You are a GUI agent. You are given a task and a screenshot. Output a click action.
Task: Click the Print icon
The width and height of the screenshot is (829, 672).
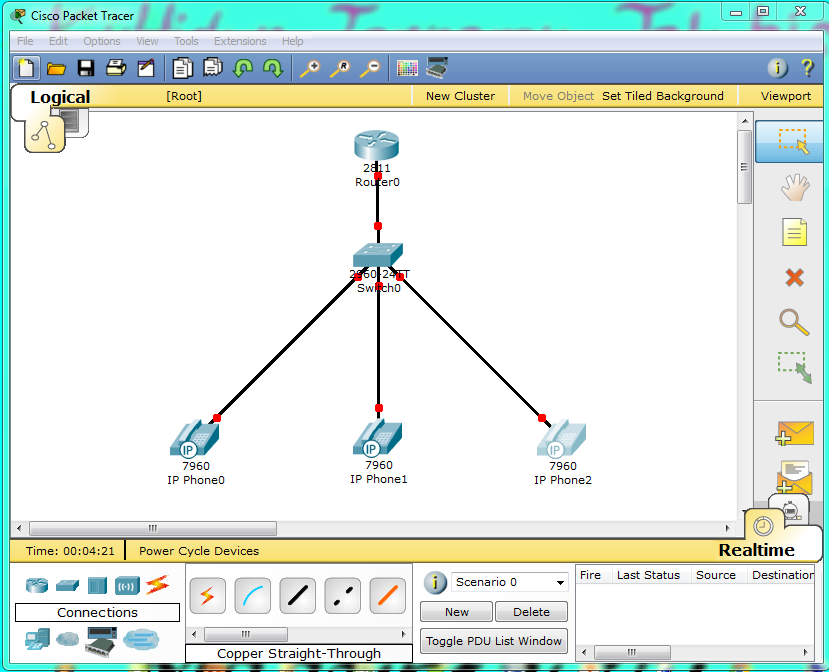point(116,68)
